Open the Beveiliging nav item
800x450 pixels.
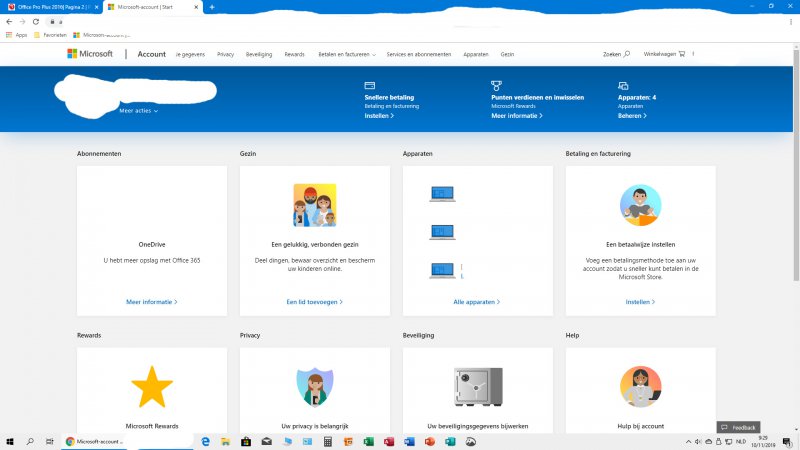tap(259, 55)
